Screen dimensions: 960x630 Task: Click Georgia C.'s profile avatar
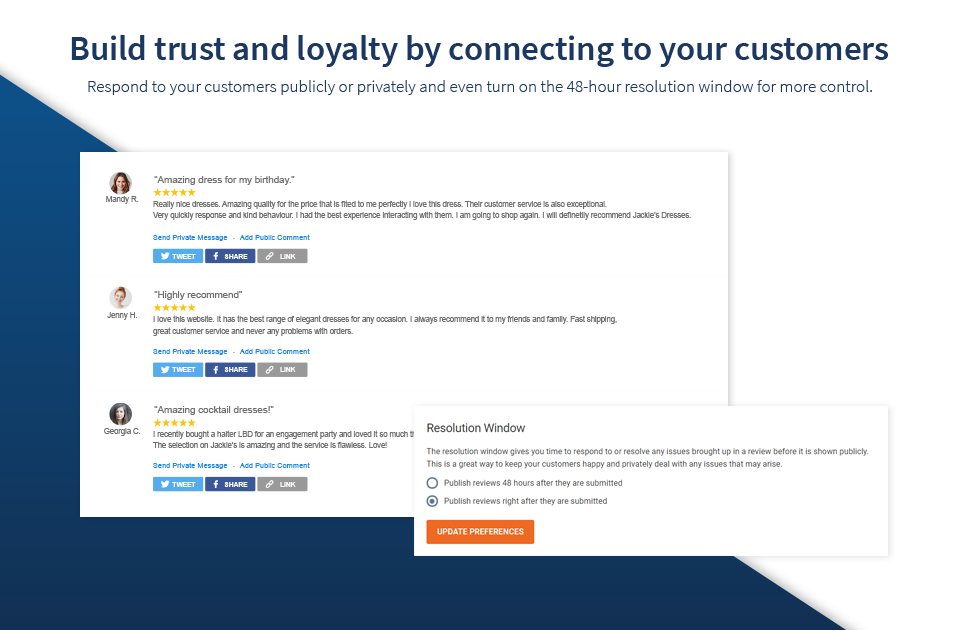(x=121, y=414)
